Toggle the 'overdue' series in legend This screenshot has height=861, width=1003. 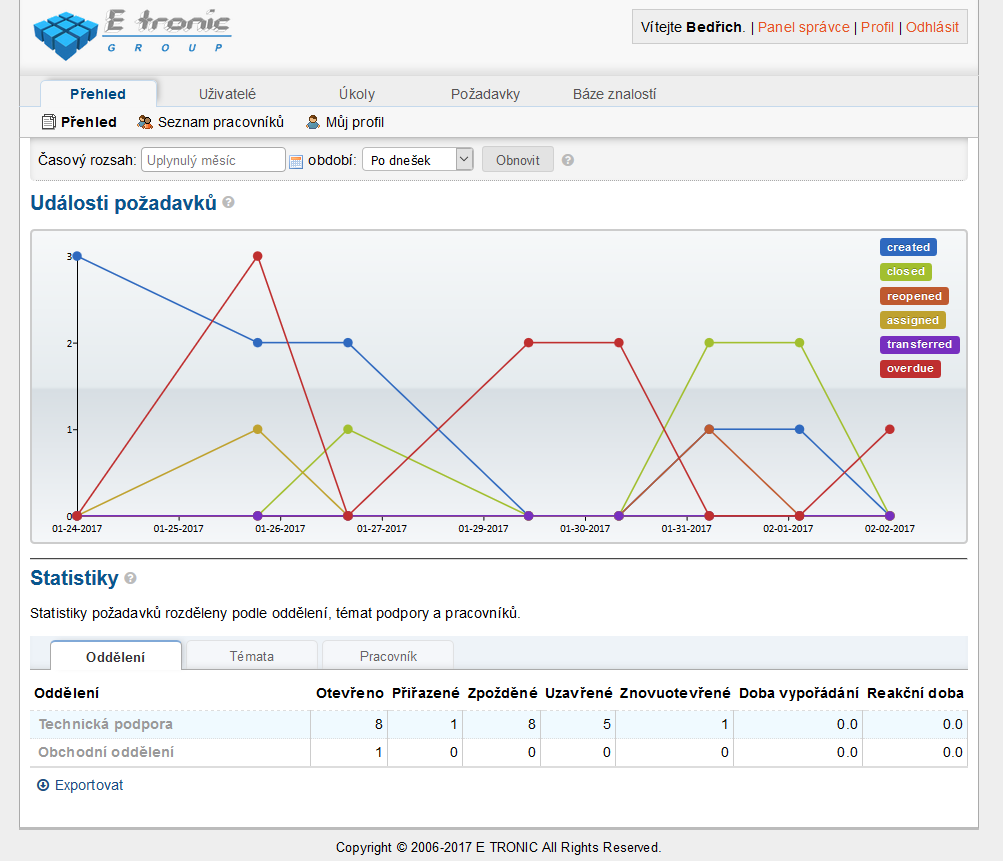(910, 369)
